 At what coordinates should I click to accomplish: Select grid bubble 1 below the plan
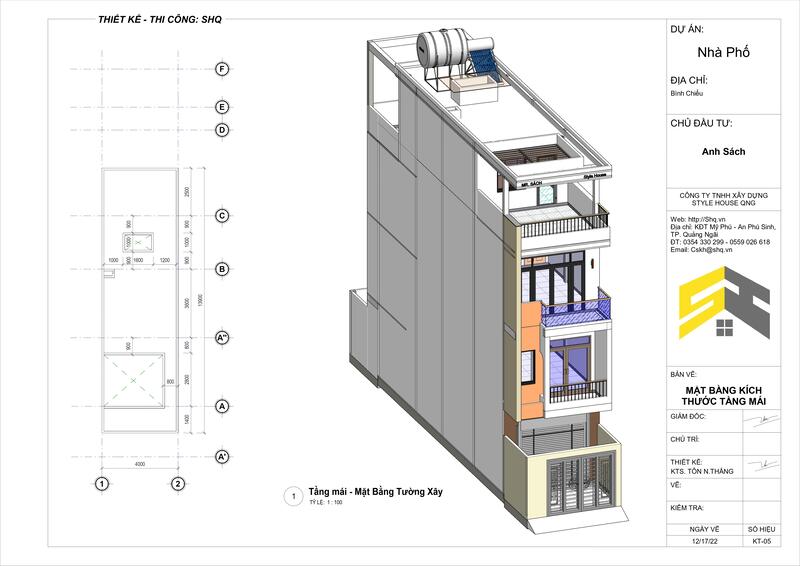[102, 484]
